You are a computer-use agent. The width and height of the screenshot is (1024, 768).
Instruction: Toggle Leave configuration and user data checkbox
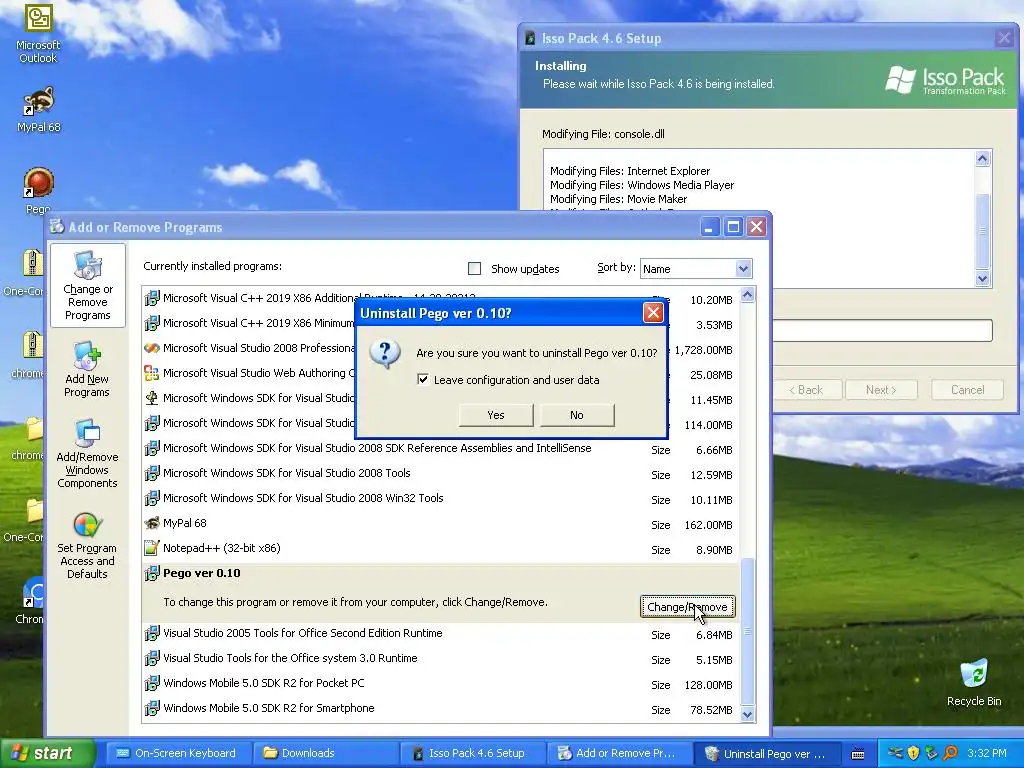click(423, 379)
